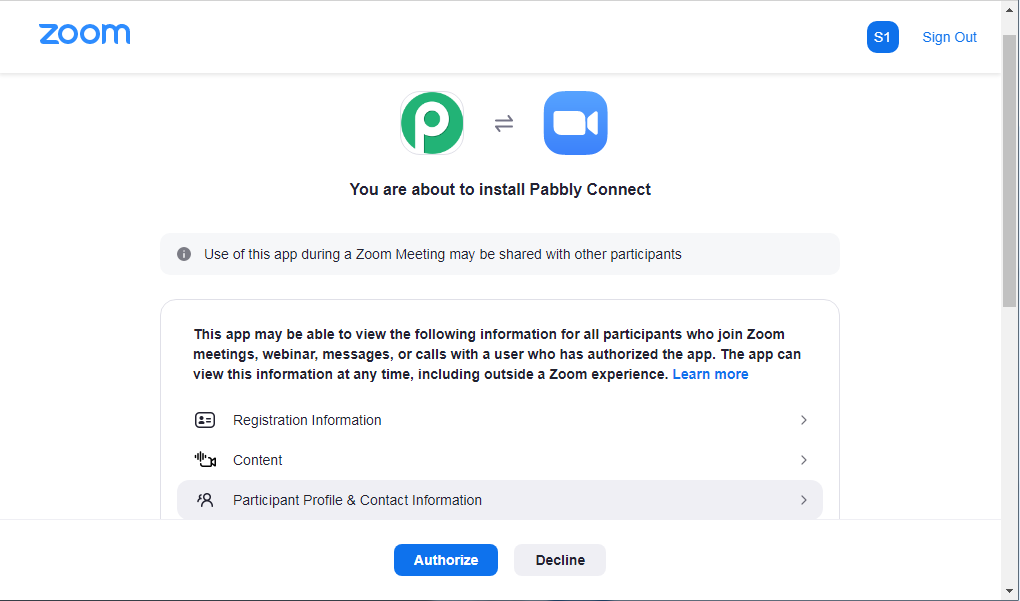Screen dimensions: 1020x601
Task: Expand the Content row
Action: point(500,461)
